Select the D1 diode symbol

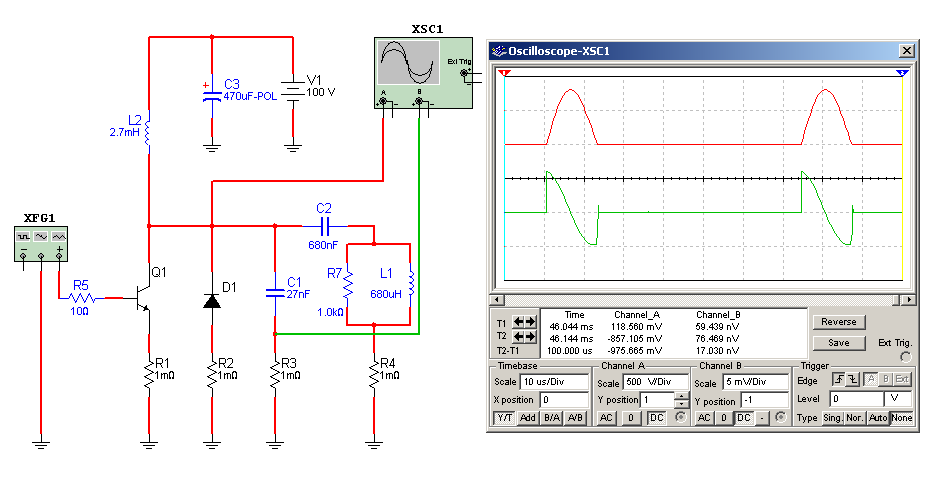pos(212,300)
